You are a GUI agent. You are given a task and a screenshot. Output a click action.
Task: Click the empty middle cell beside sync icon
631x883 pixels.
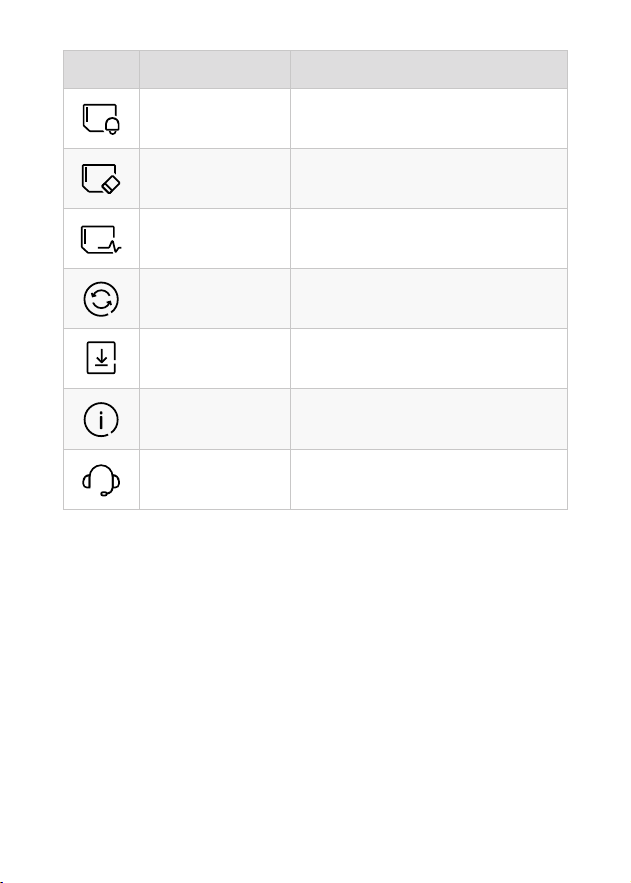pos(215,299)
